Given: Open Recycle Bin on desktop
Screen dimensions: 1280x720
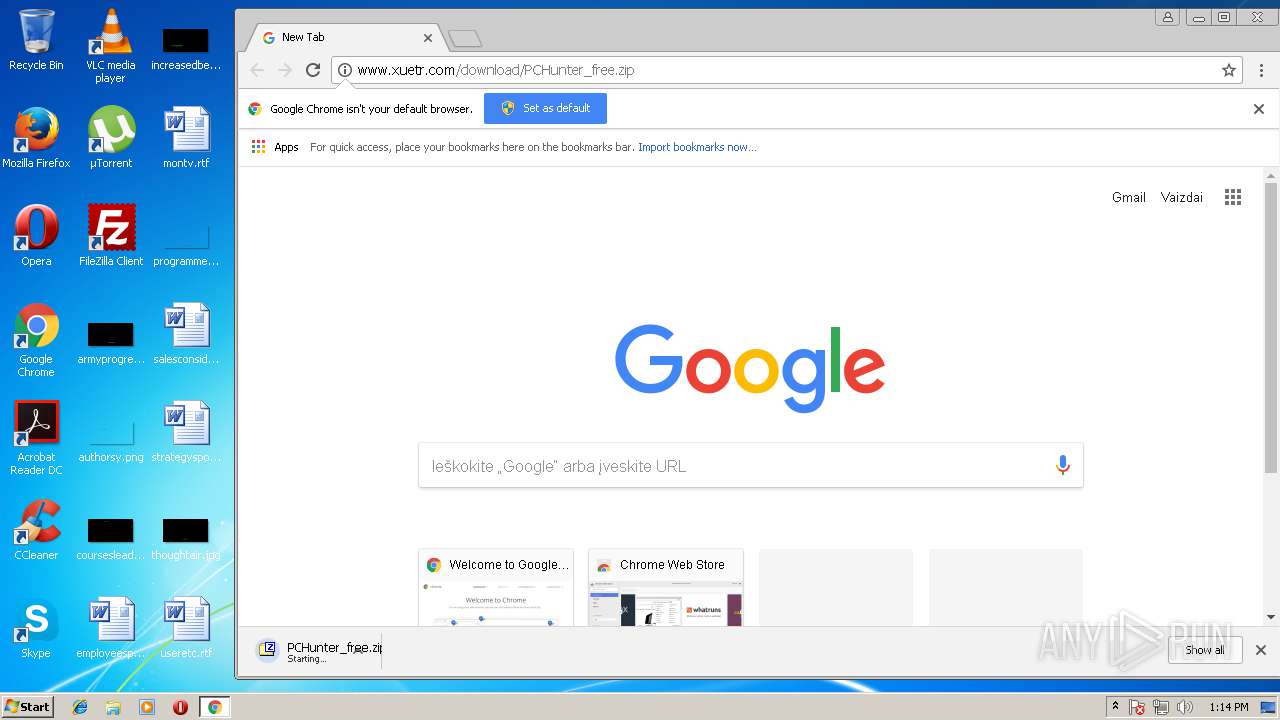Looking at the screenshot, I should (x=36, y=40).
